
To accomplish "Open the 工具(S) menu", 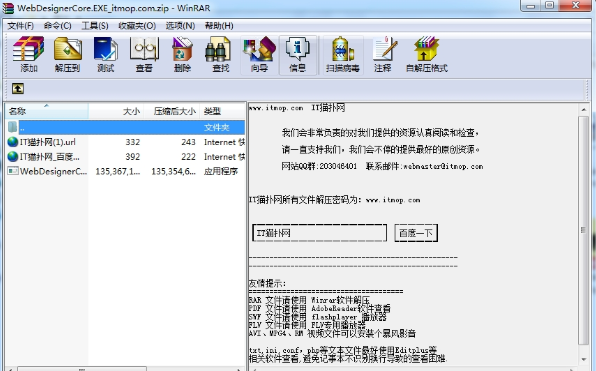I will 95,25.
